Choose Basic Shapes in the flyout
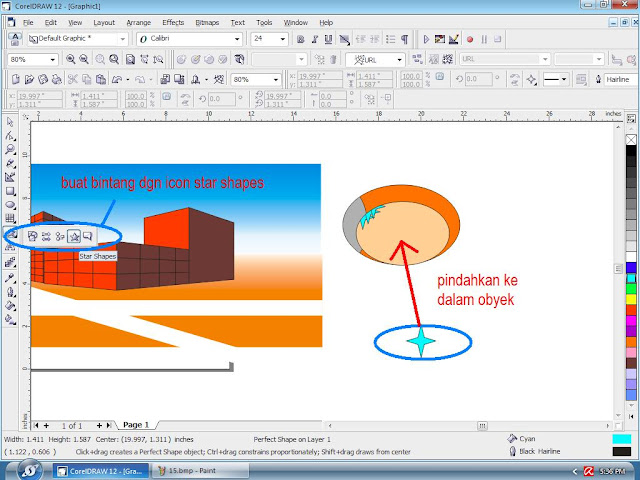The image size is (640, 480). point(32,236)
